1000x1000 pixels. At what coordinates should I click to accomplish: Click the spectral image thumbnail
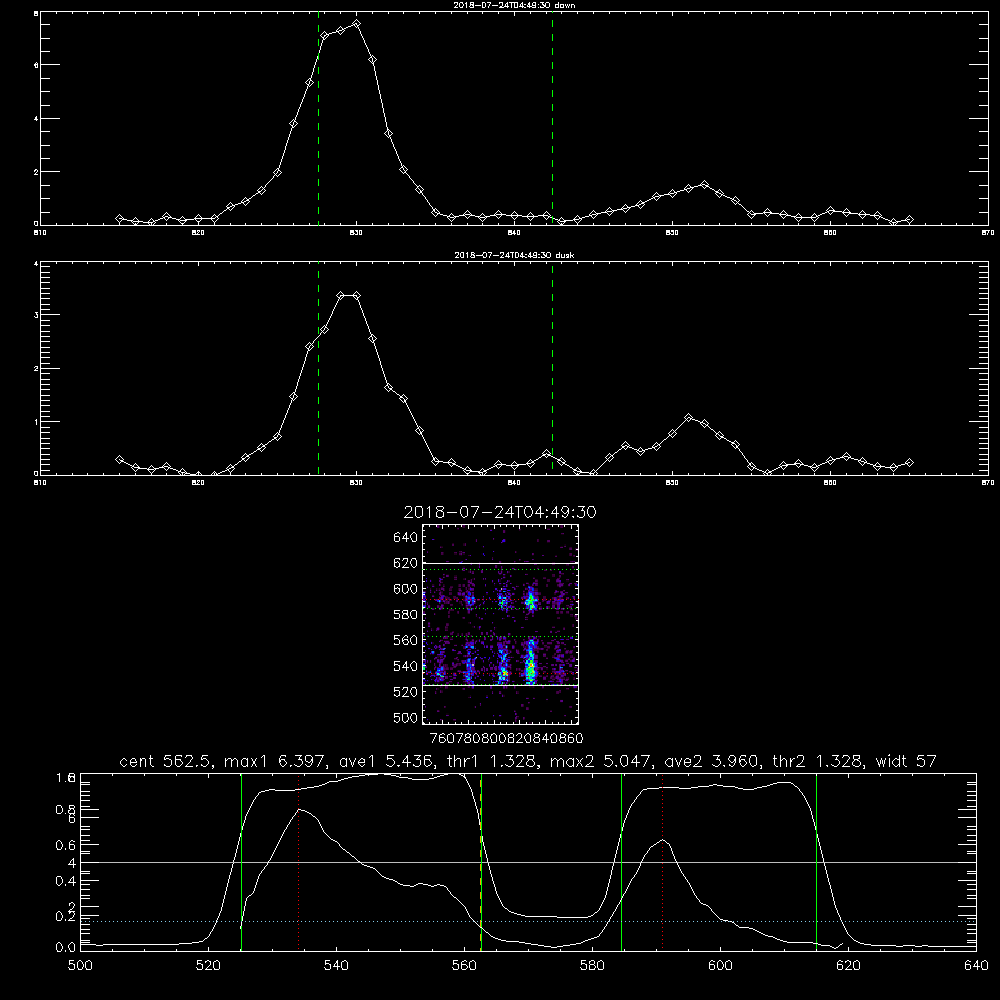tap(501, 624)
